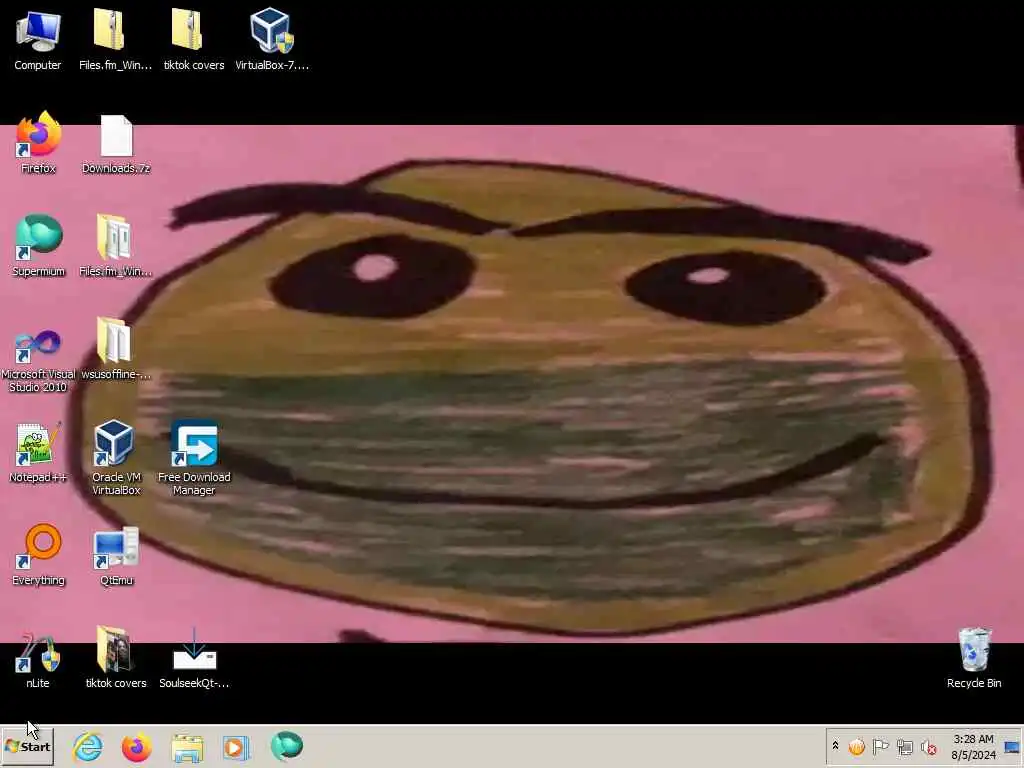Select the Files.fm_Win open folder icon
This screenshot has height=768, width=1024.
point(116,247)
